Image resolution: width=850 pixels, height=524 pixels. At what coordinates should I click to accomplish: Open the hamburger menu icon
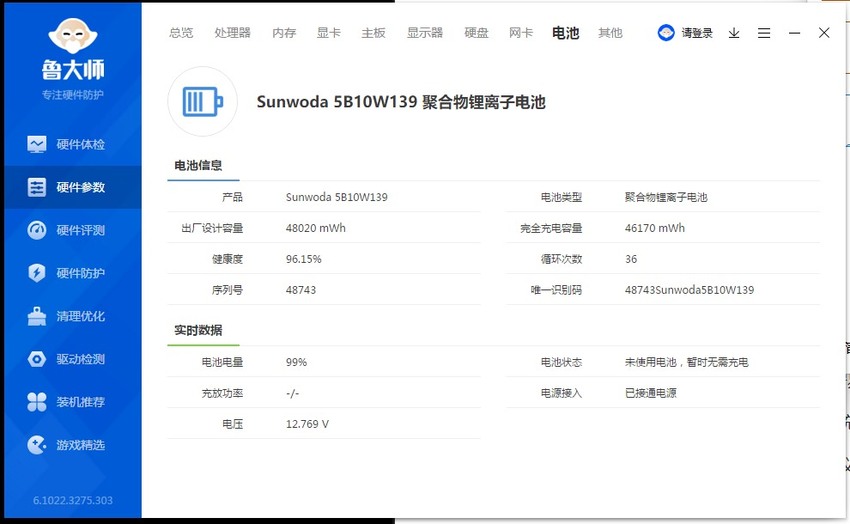[764, 33]
